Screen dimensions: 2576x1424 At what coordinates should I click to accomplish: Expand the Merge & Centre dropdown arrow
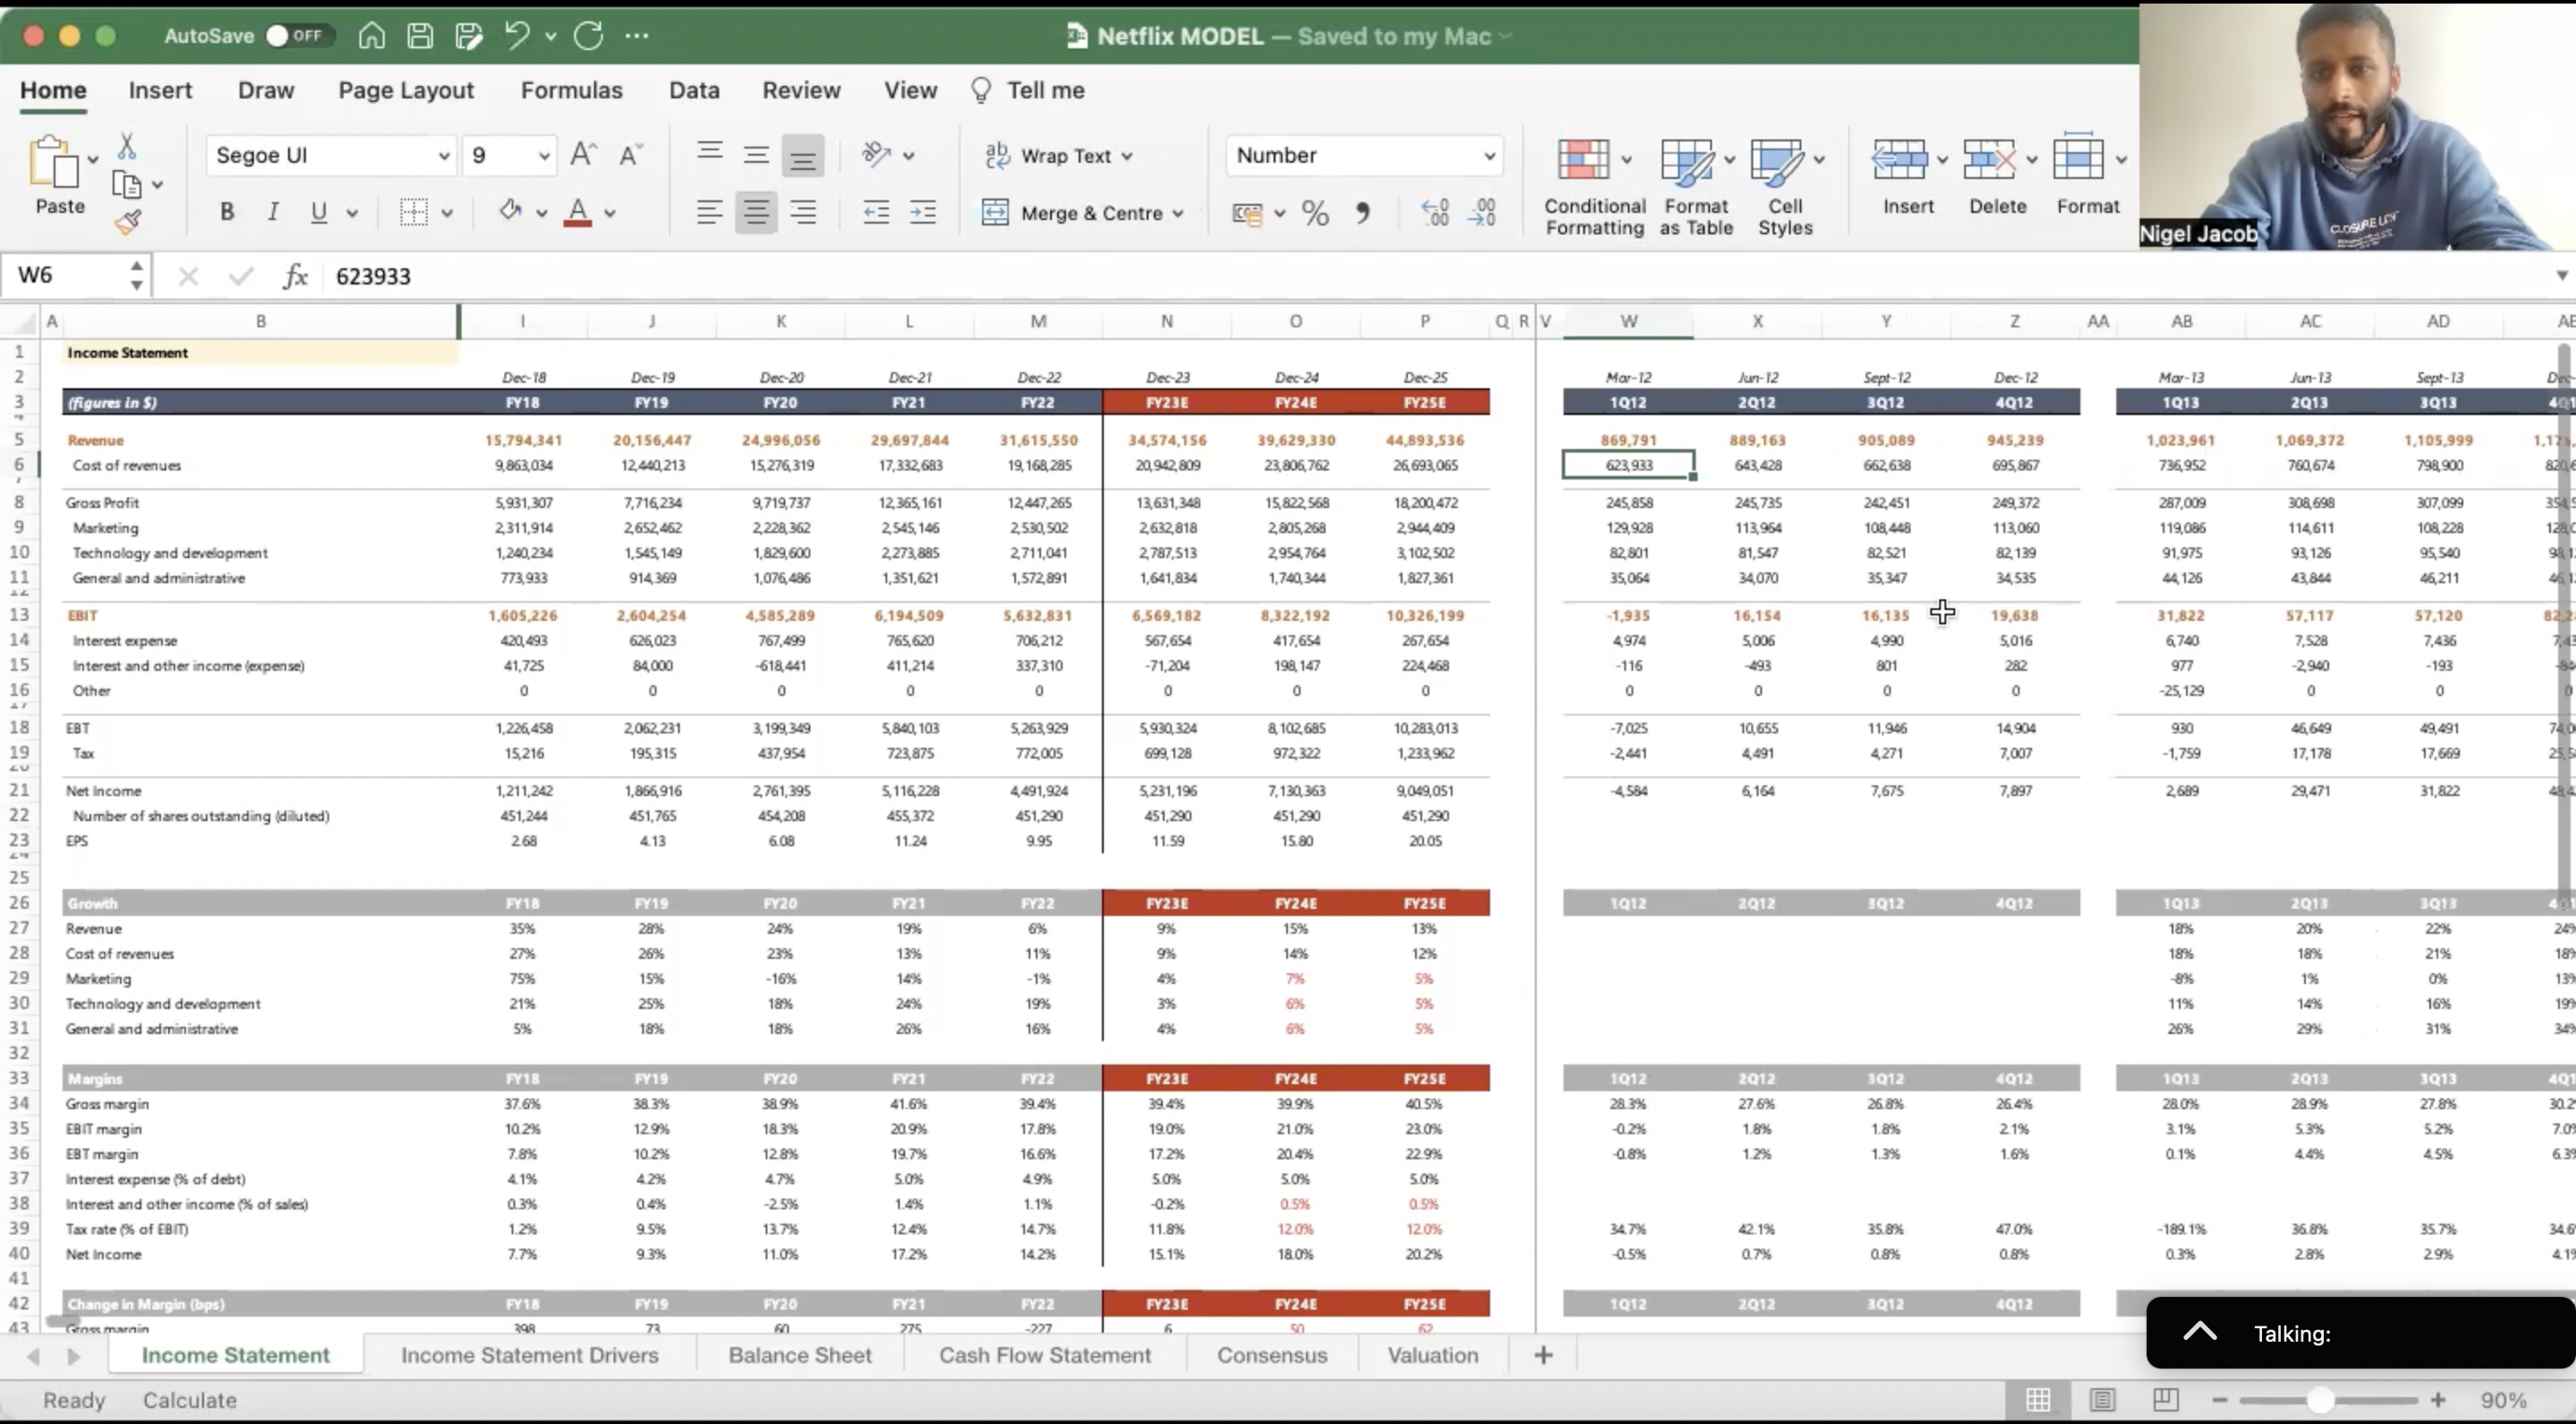tap(1178, 213)
